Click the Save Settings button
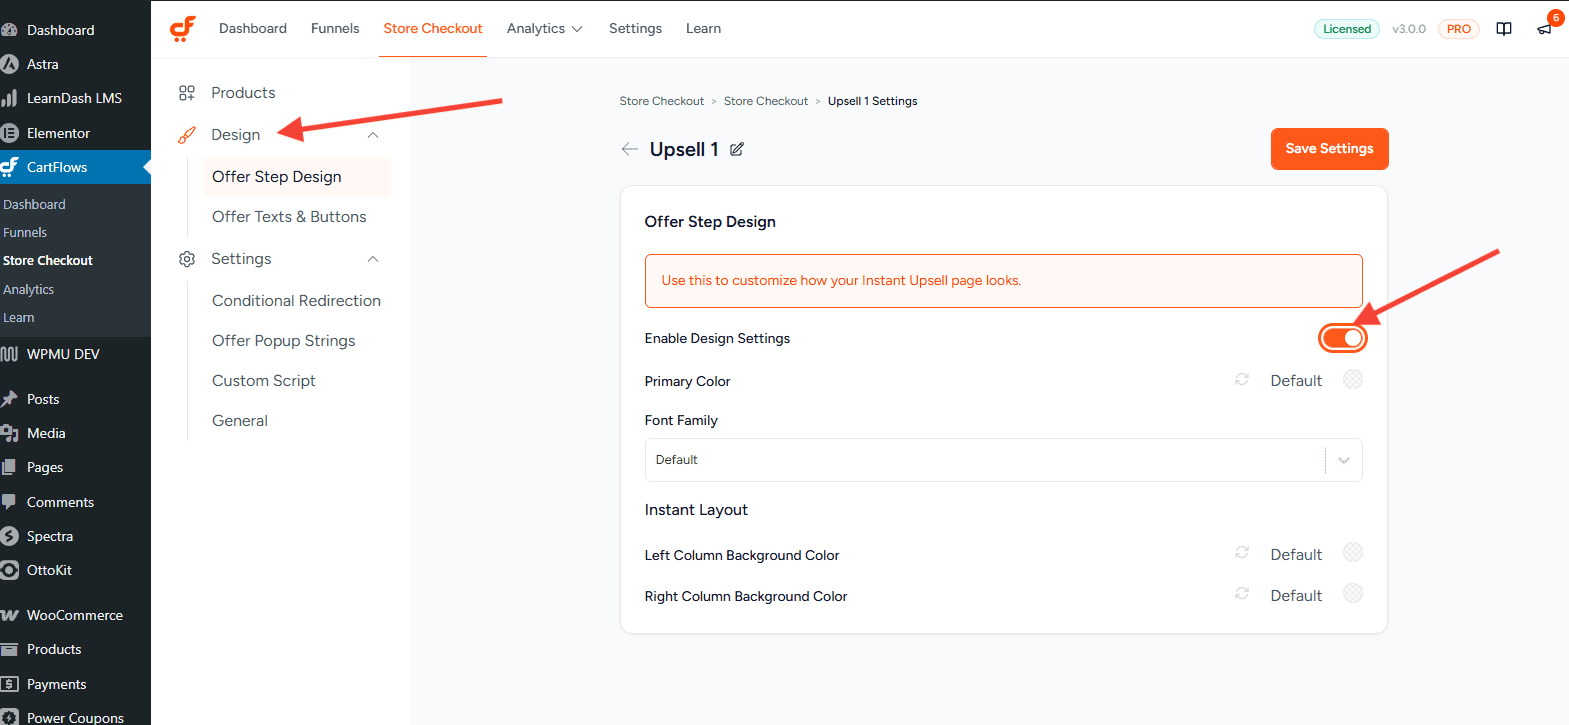This screenshot has width=1569, height=725. [1329, 149]
